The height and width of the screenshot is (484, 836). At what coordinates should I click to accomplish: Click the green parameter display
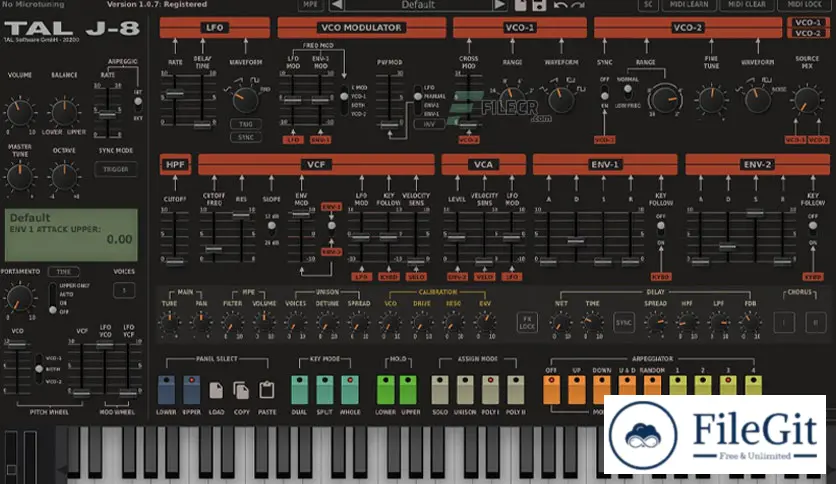click(71, 235)
